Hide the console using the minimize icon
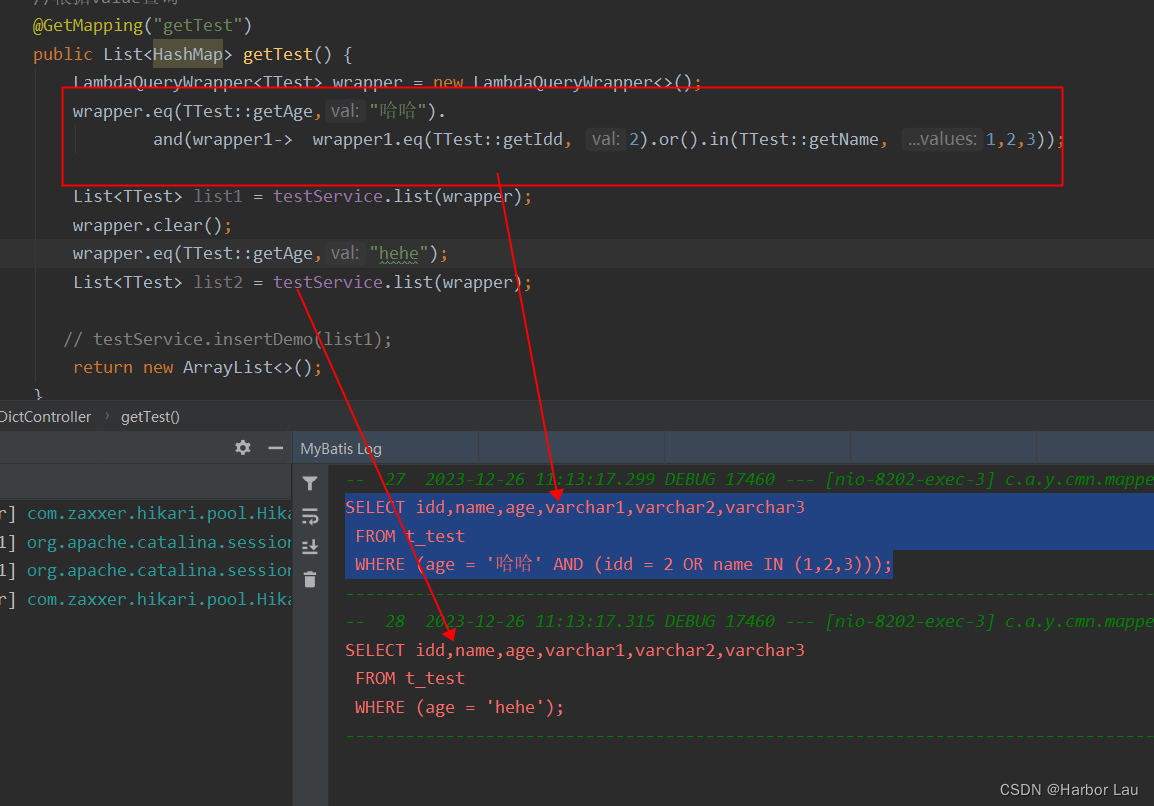Image resolution: width=1154 pixels, height=806 pixels. tap(276, 448)
